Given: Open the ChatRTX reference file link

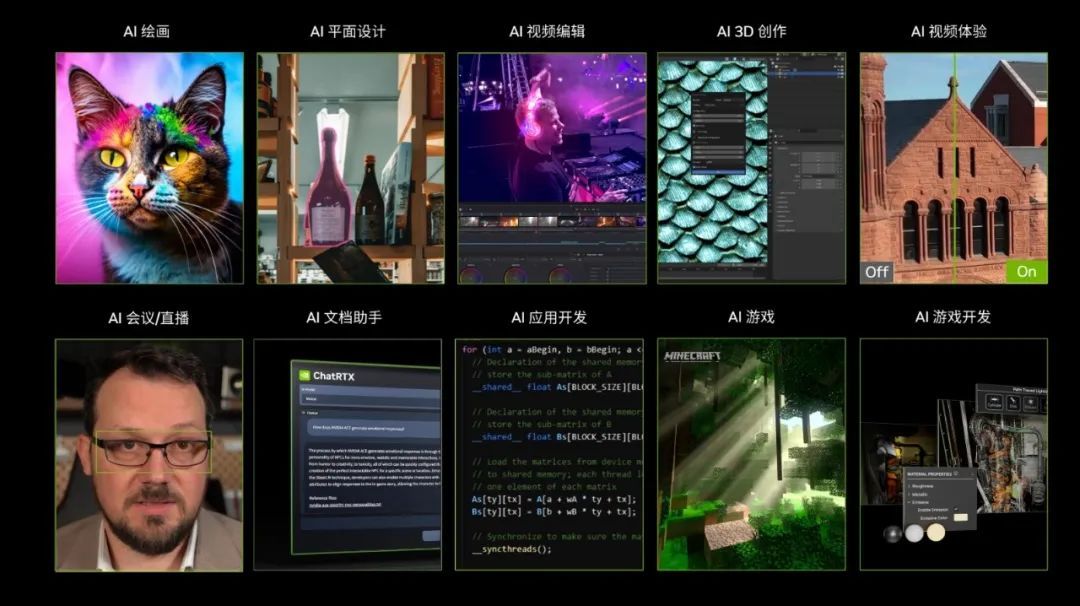Looking at the screenshot, I should [344, 505].
